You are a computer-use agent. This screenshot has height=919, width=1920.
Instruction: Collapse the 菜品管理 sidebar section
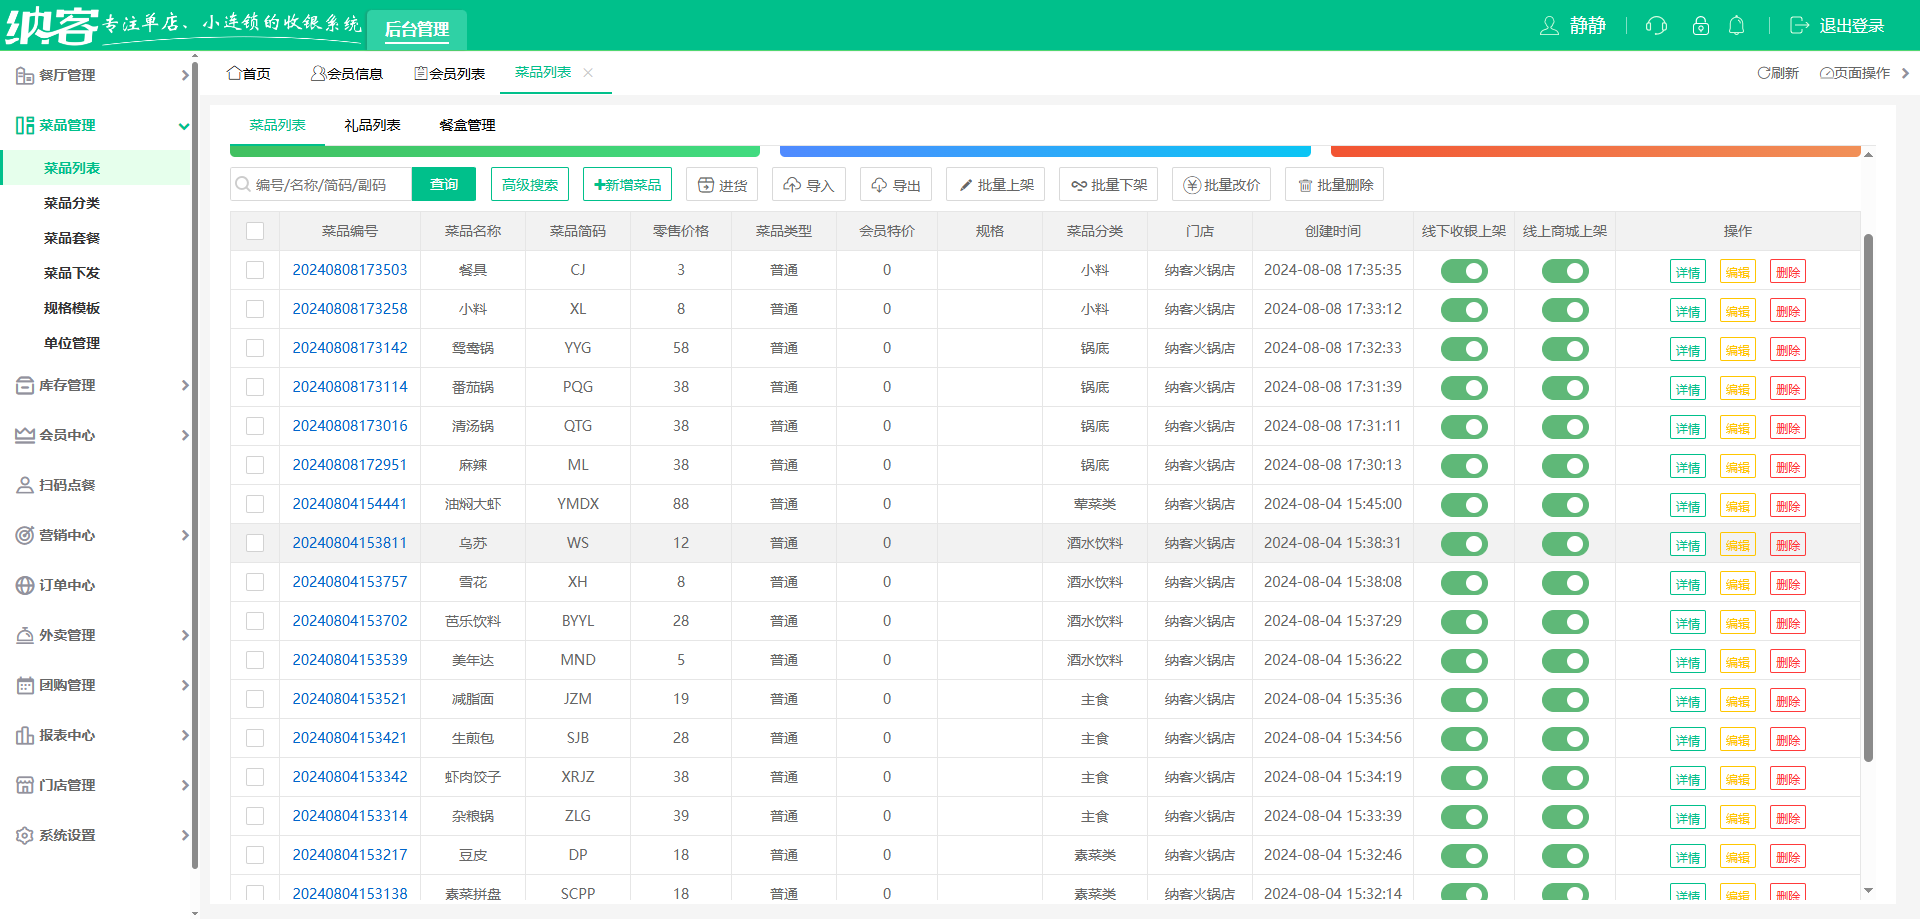pyautogui.click(x=100, y=125)
